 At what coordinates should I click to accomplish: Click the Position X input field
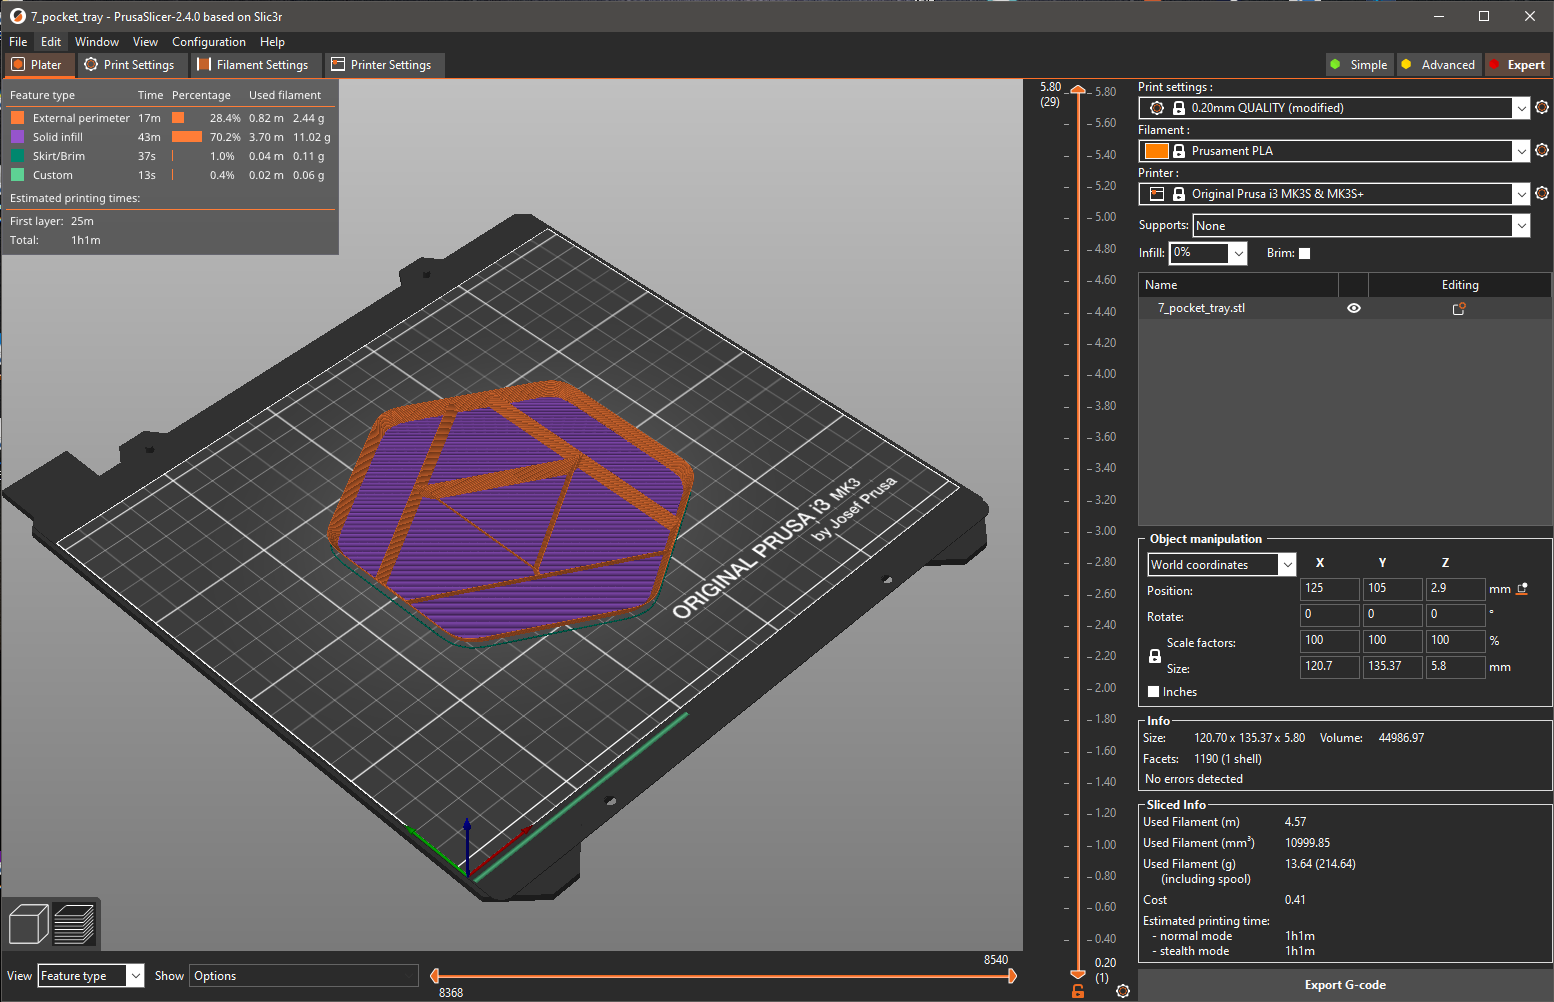[x=1329, y=589]
